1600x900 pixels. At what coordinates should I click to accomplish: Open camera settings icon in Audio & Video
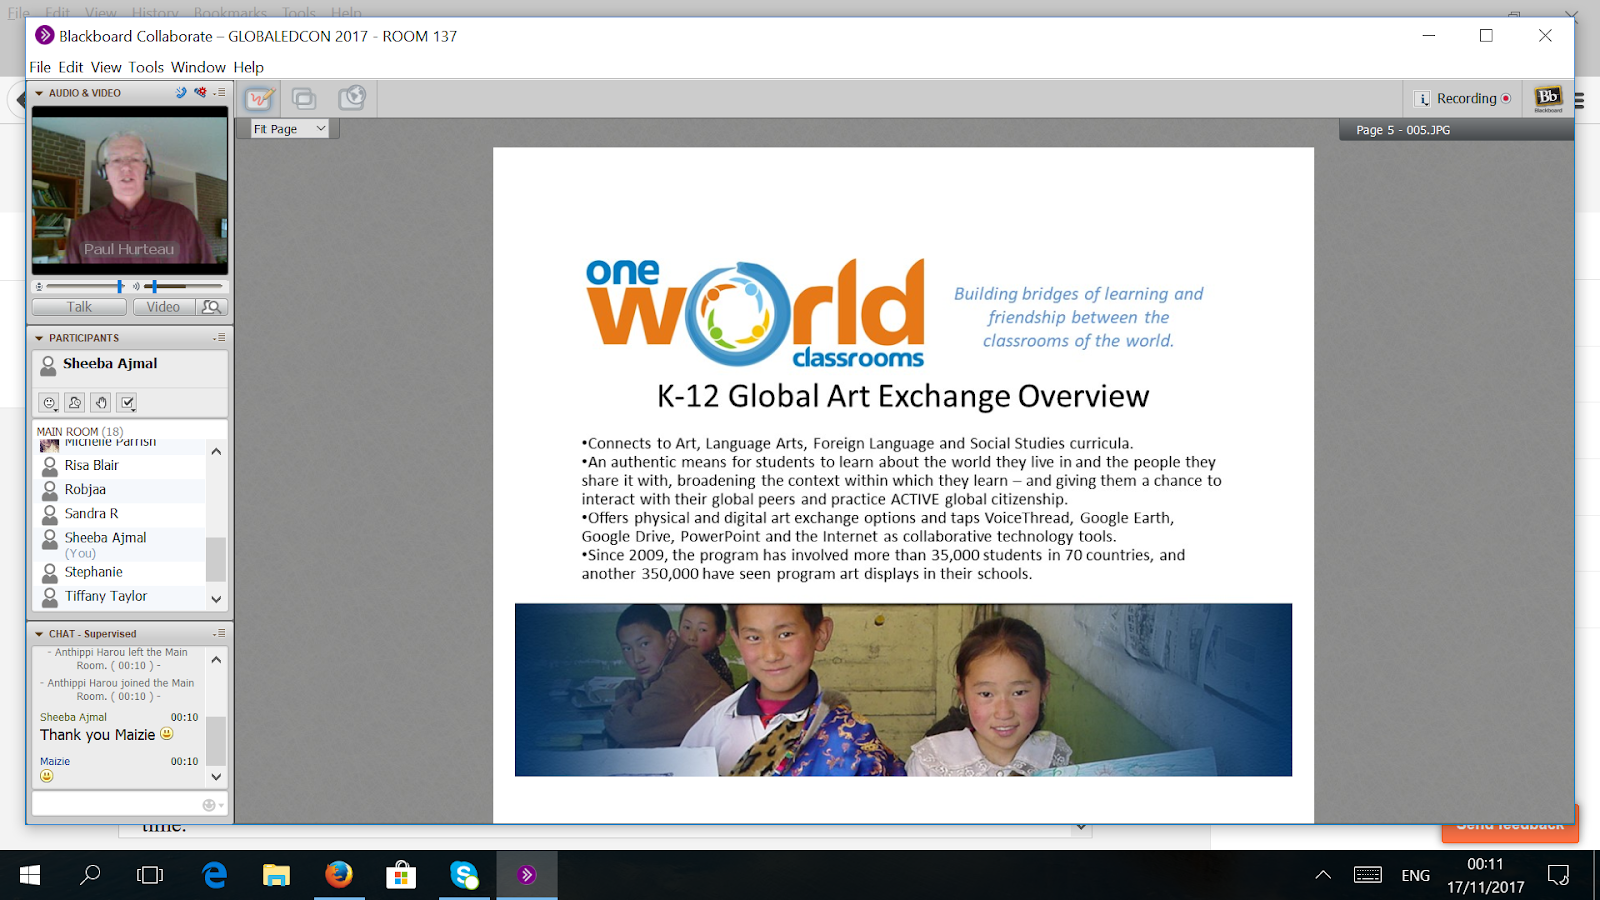[200, 92]
